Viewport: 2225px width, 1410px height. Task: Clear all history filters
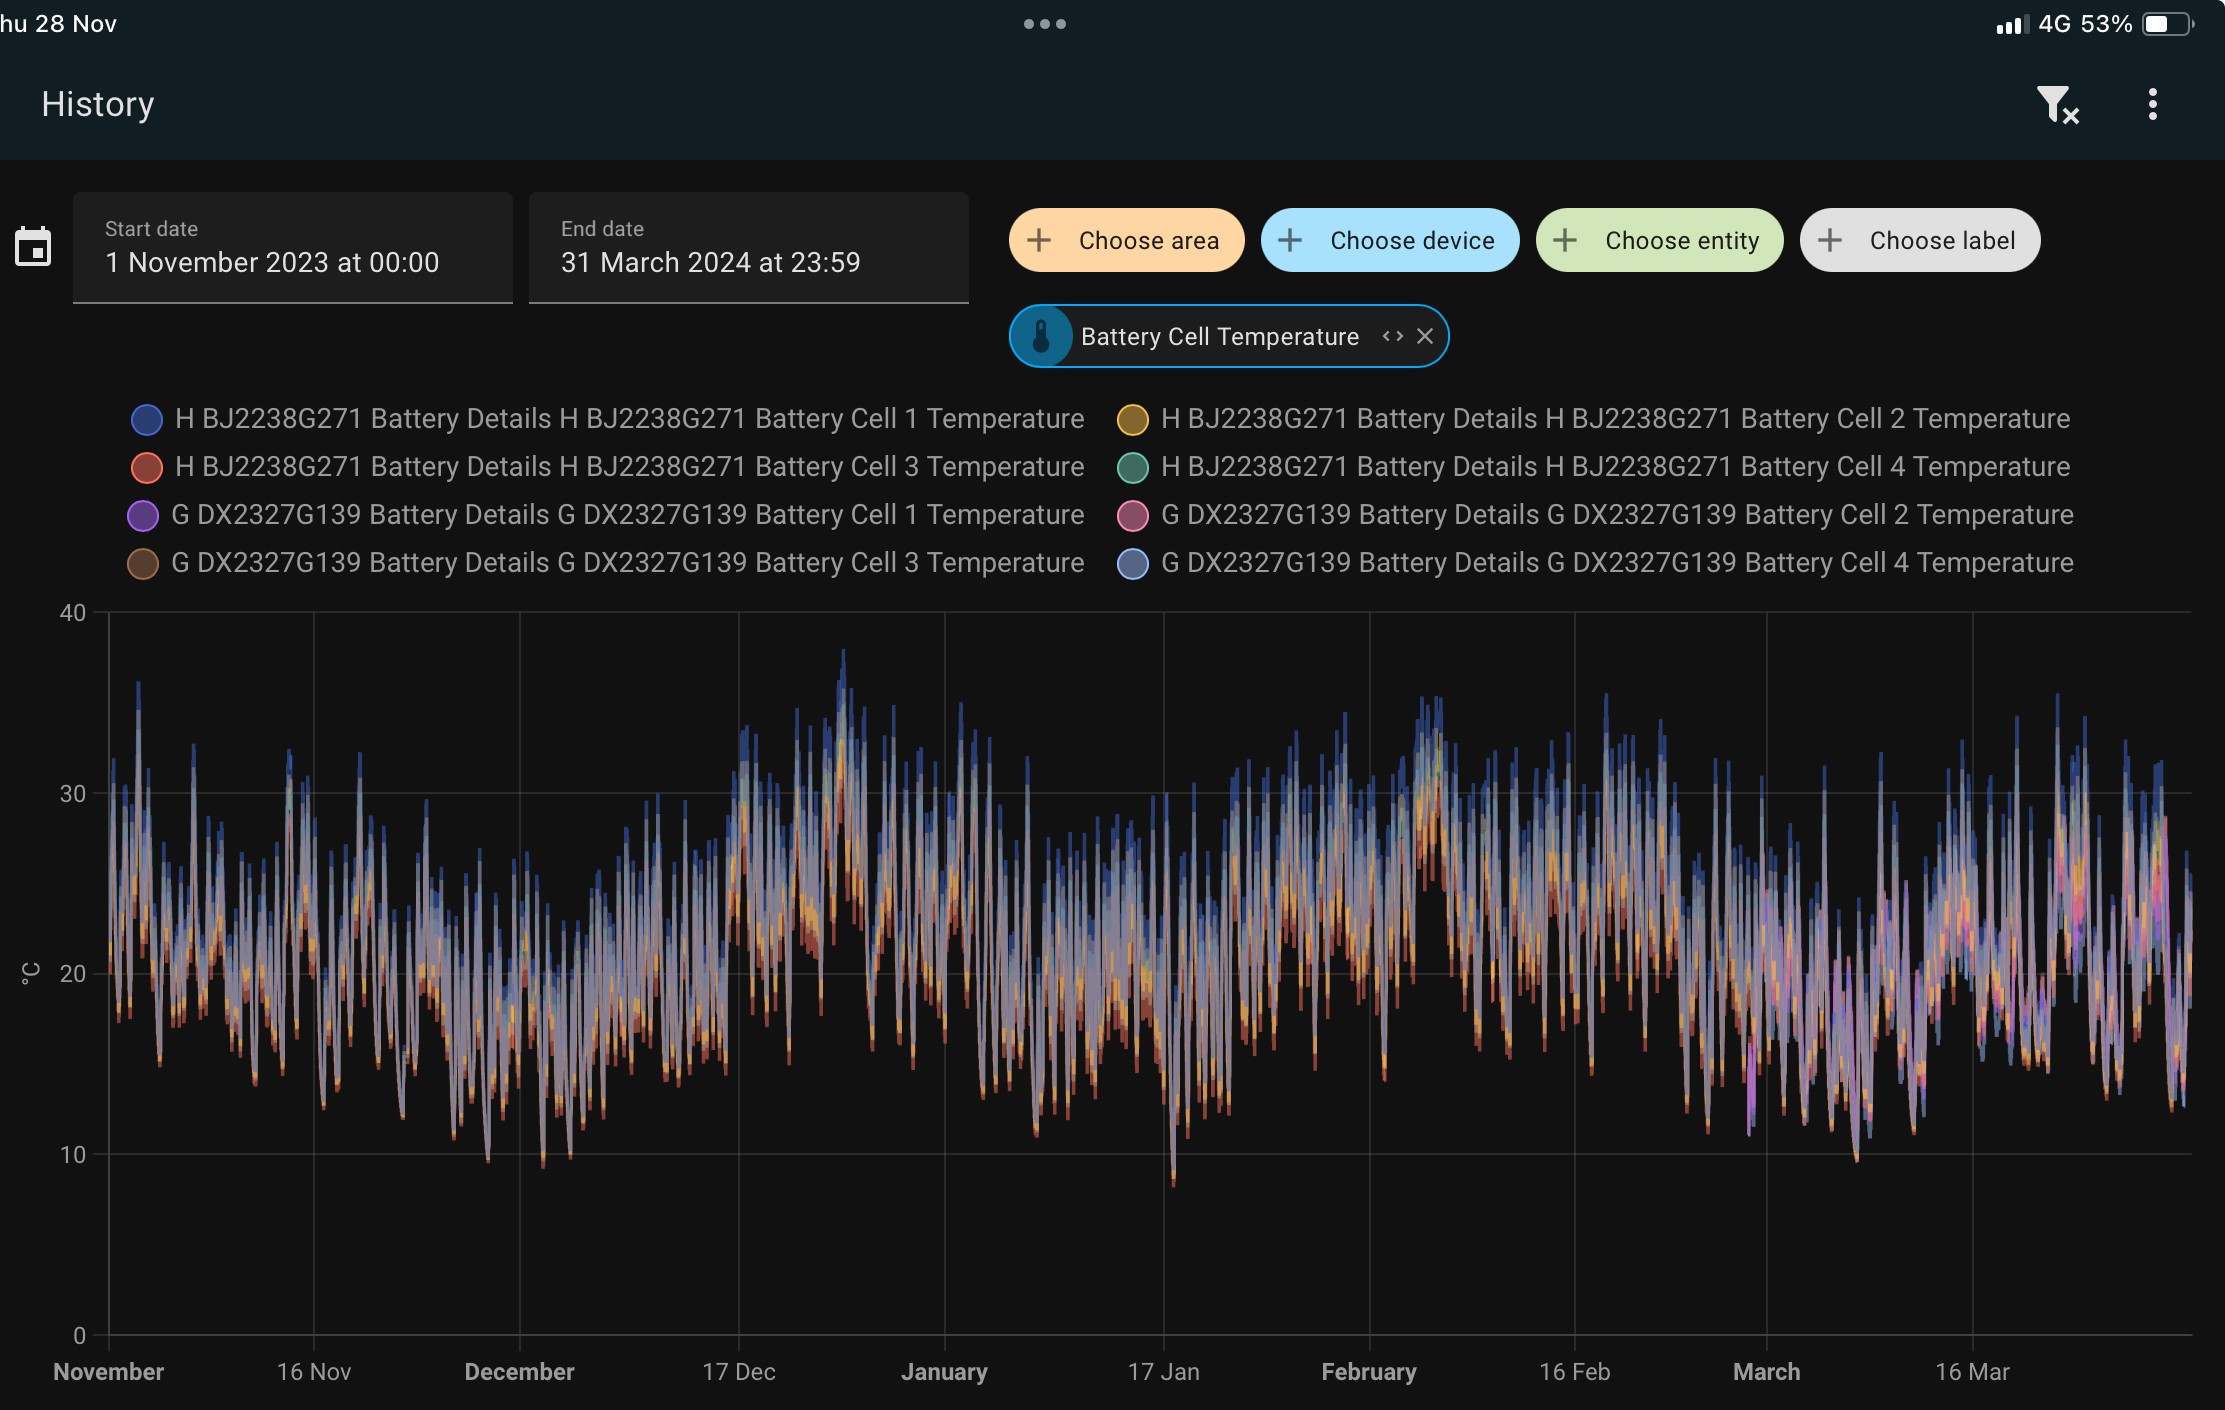pyautogui.click(x=2057, y=105)
